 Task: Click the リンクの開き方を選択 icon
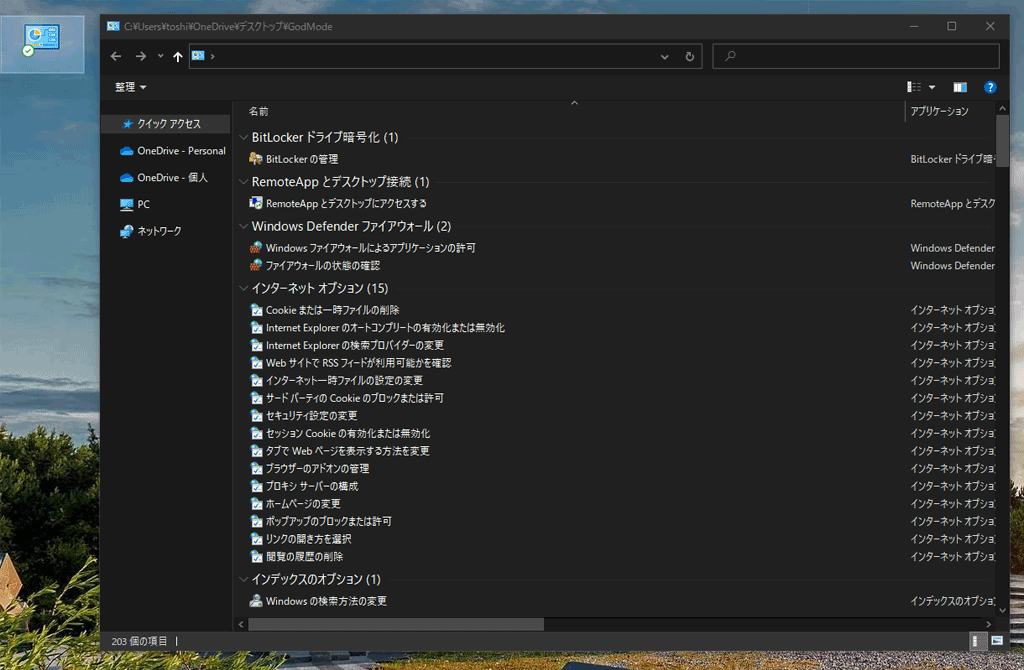pos(257,539)
